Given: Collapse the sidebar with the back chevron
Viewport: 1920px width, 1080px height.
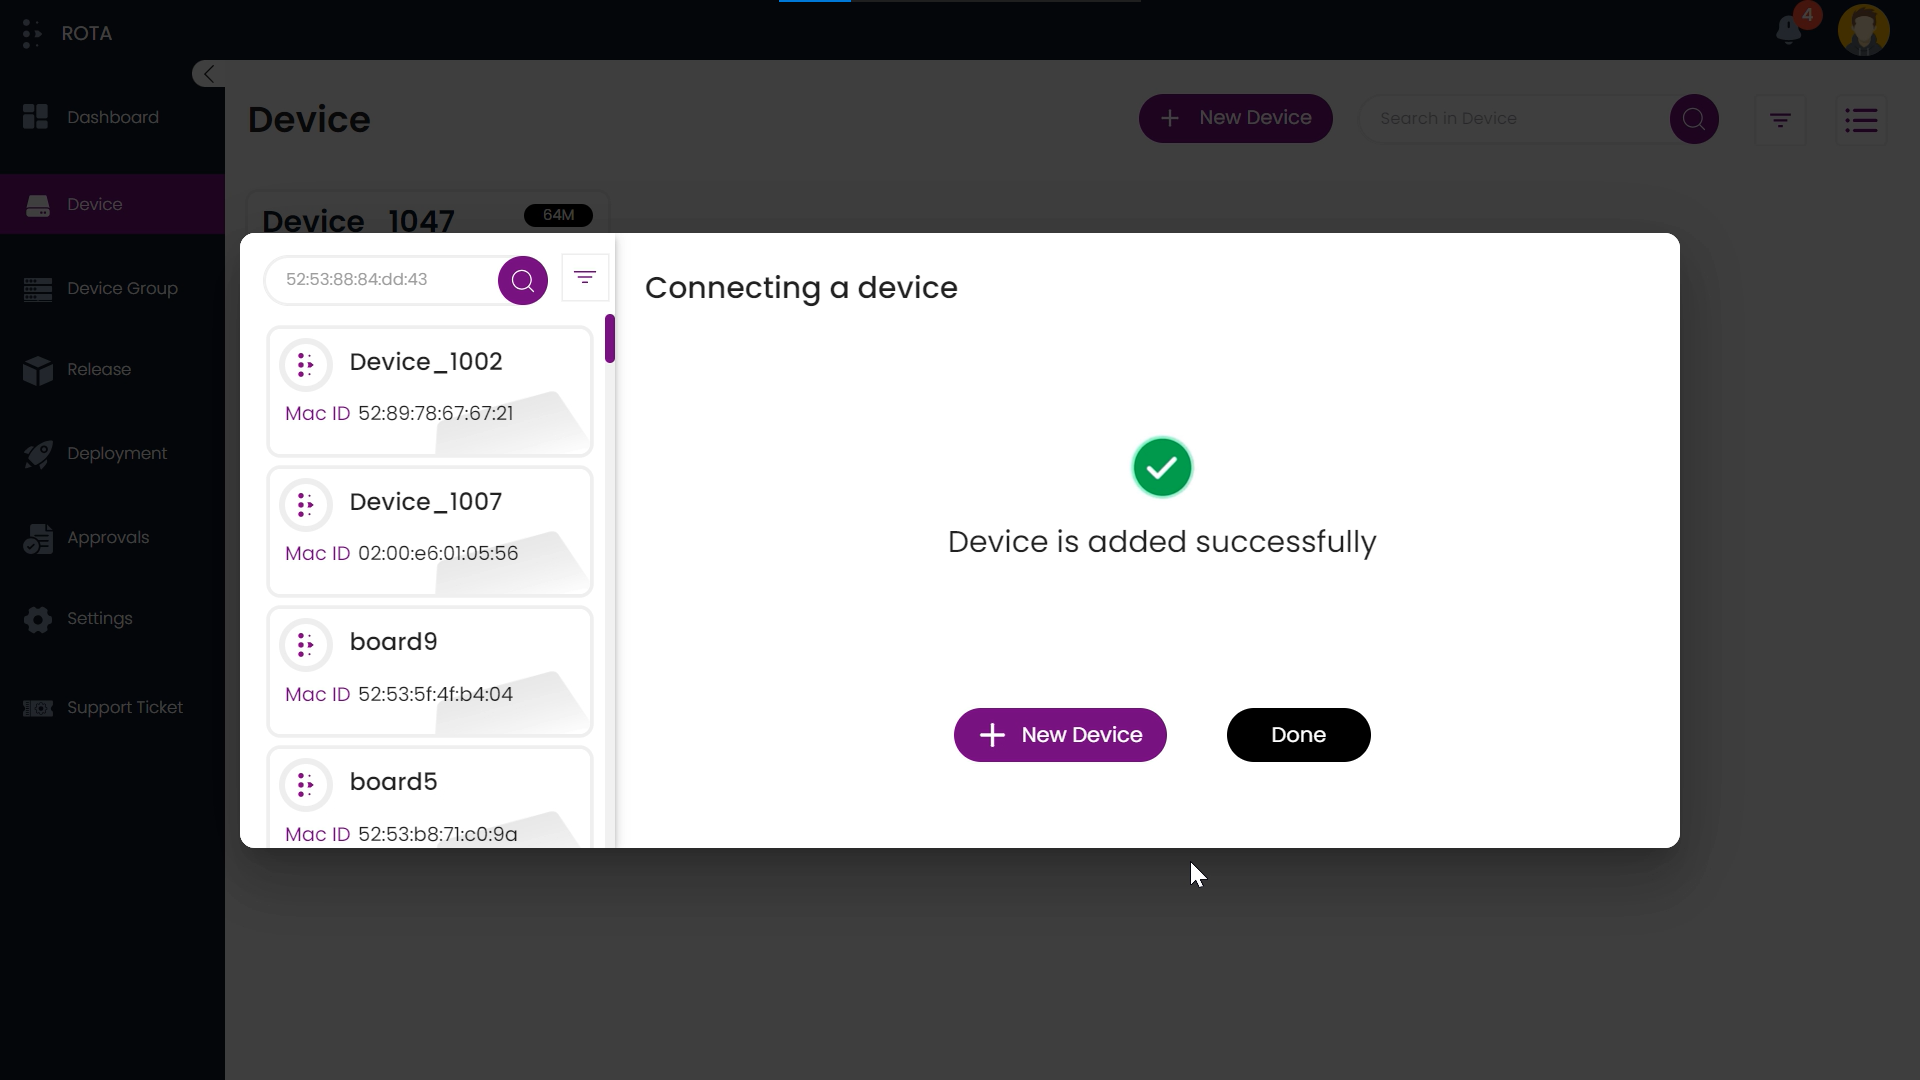Looking at the screenshot, I should coord(207,73).
